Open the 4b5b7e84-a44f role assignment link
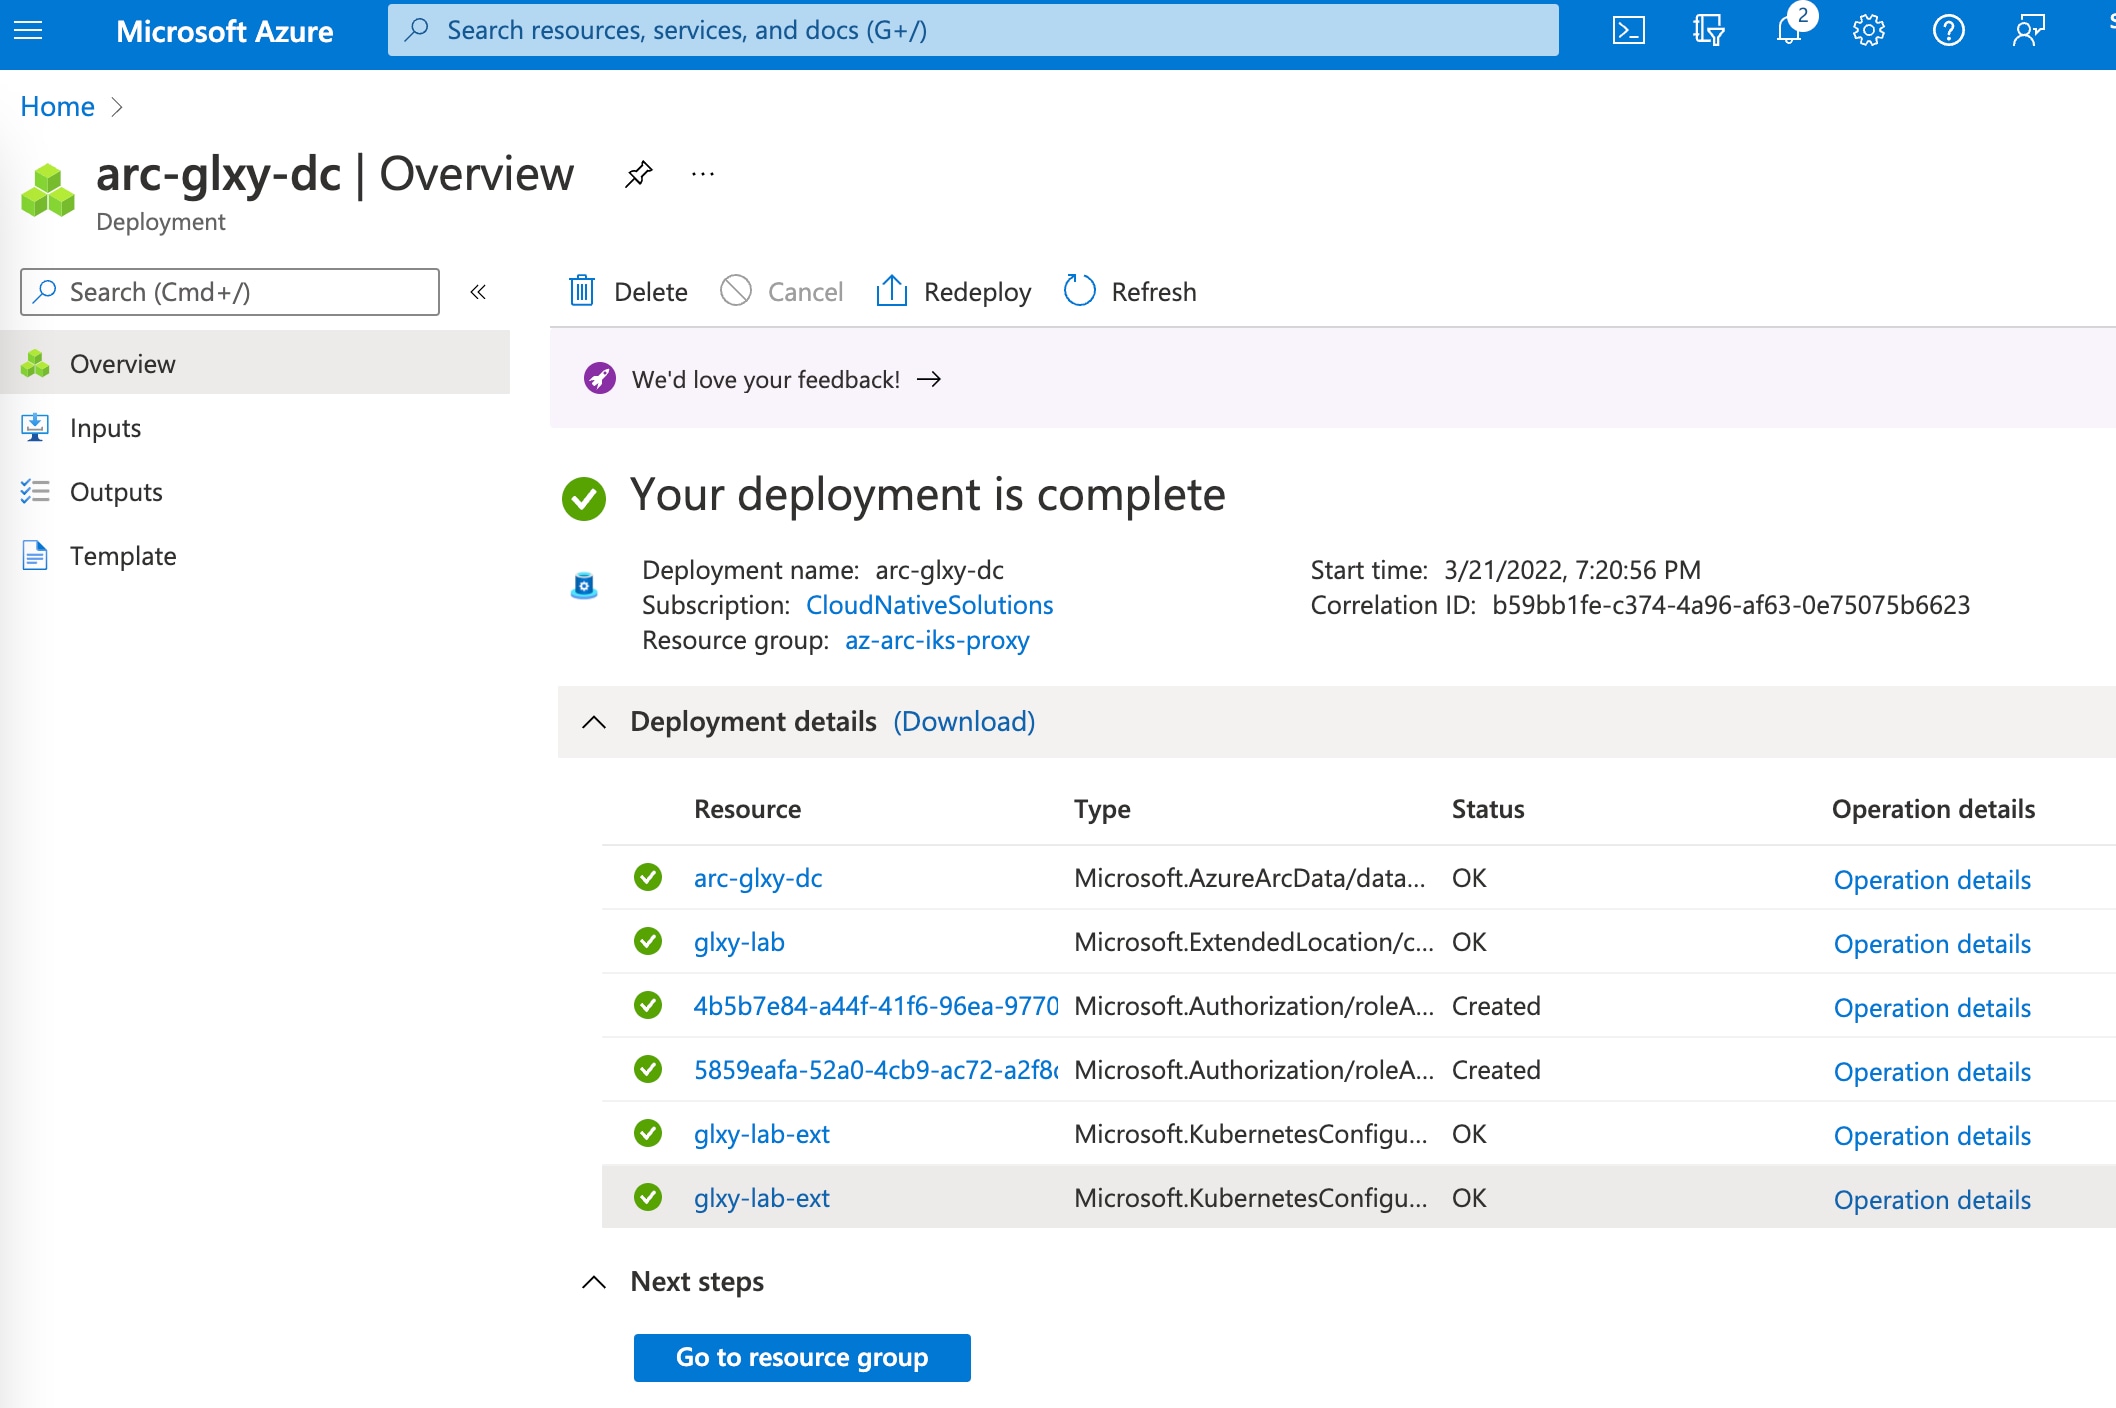Screen dimensions: 2116x1408 pyautogui.click(x=876, y=1006)
